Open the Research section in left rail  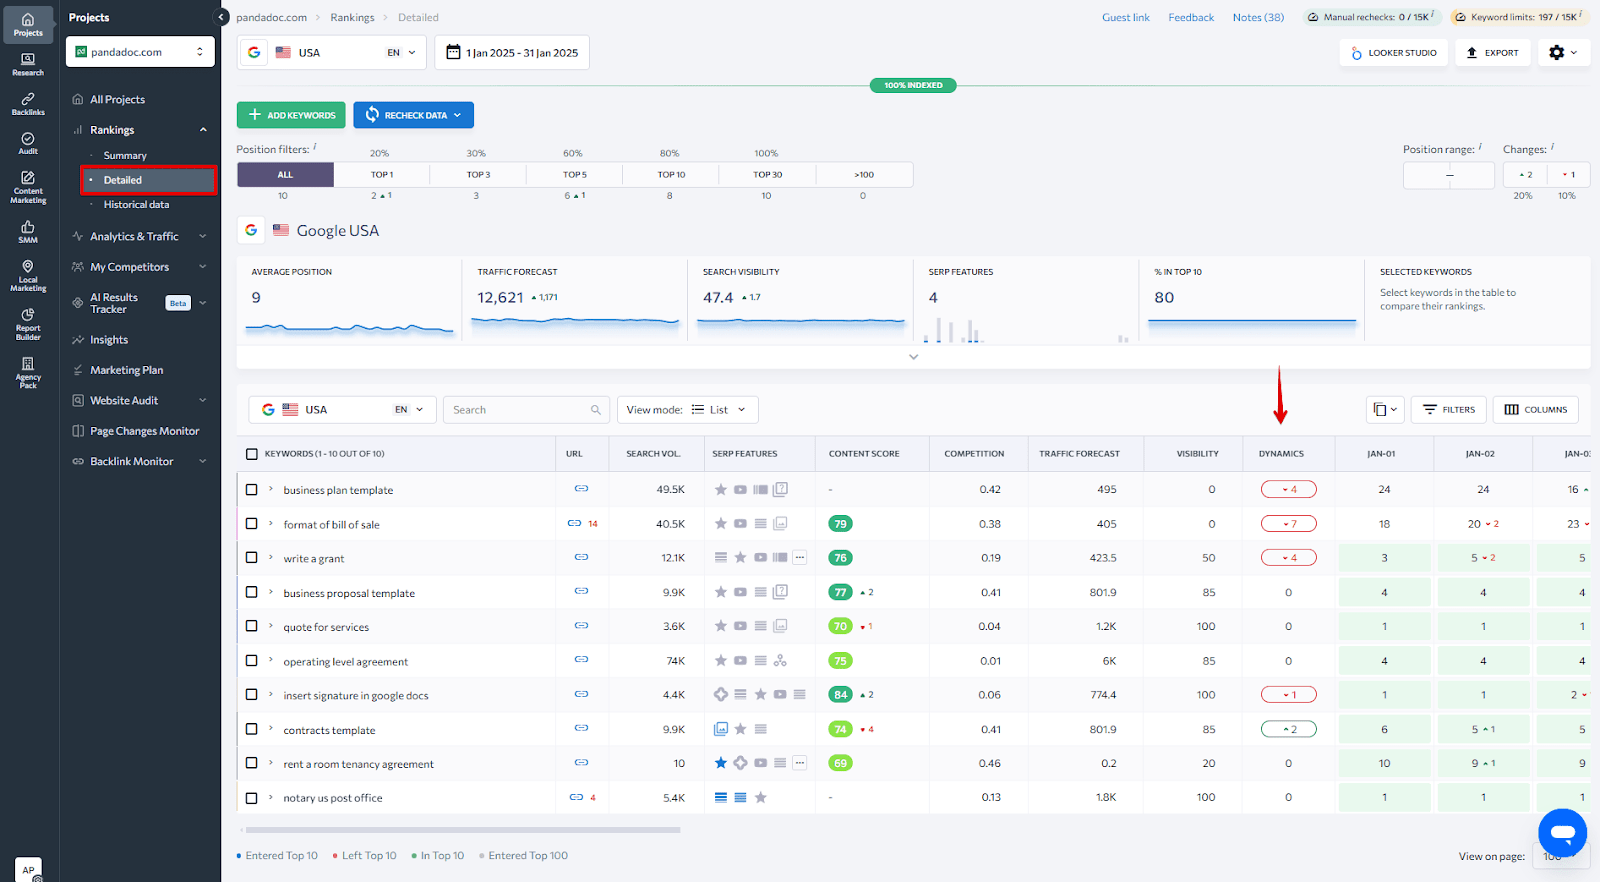pyautogui.click(x=28, y=64)
